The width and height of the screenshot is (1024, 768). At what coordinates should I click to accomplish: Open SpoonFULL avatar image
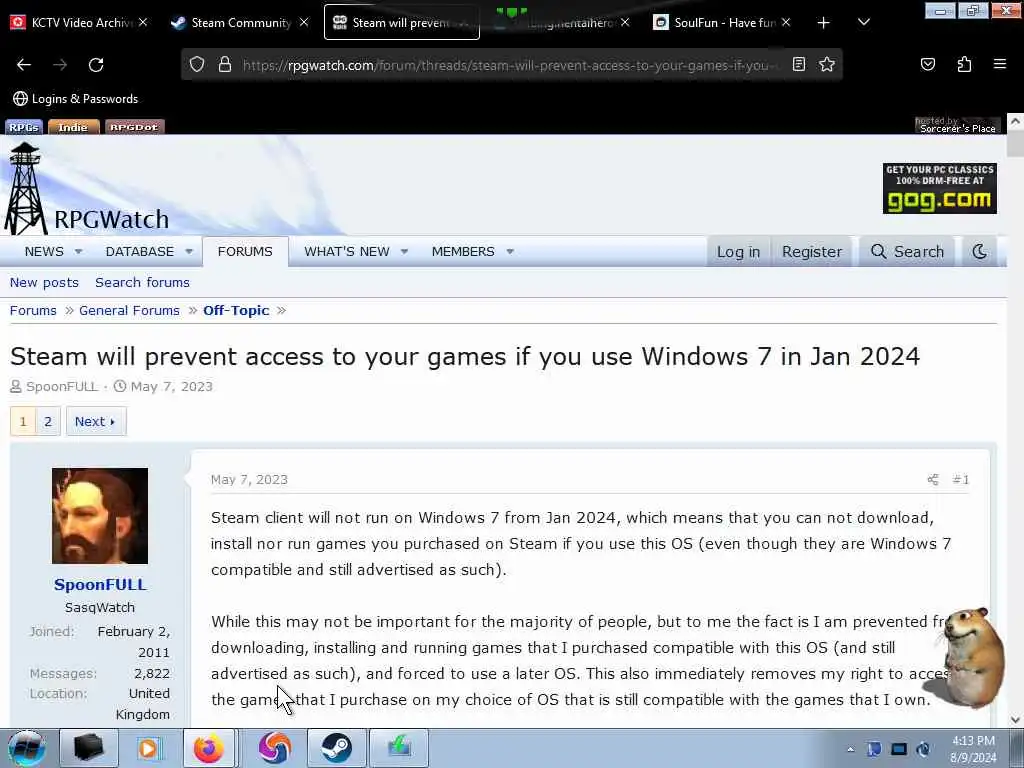[x=100, y=515]
